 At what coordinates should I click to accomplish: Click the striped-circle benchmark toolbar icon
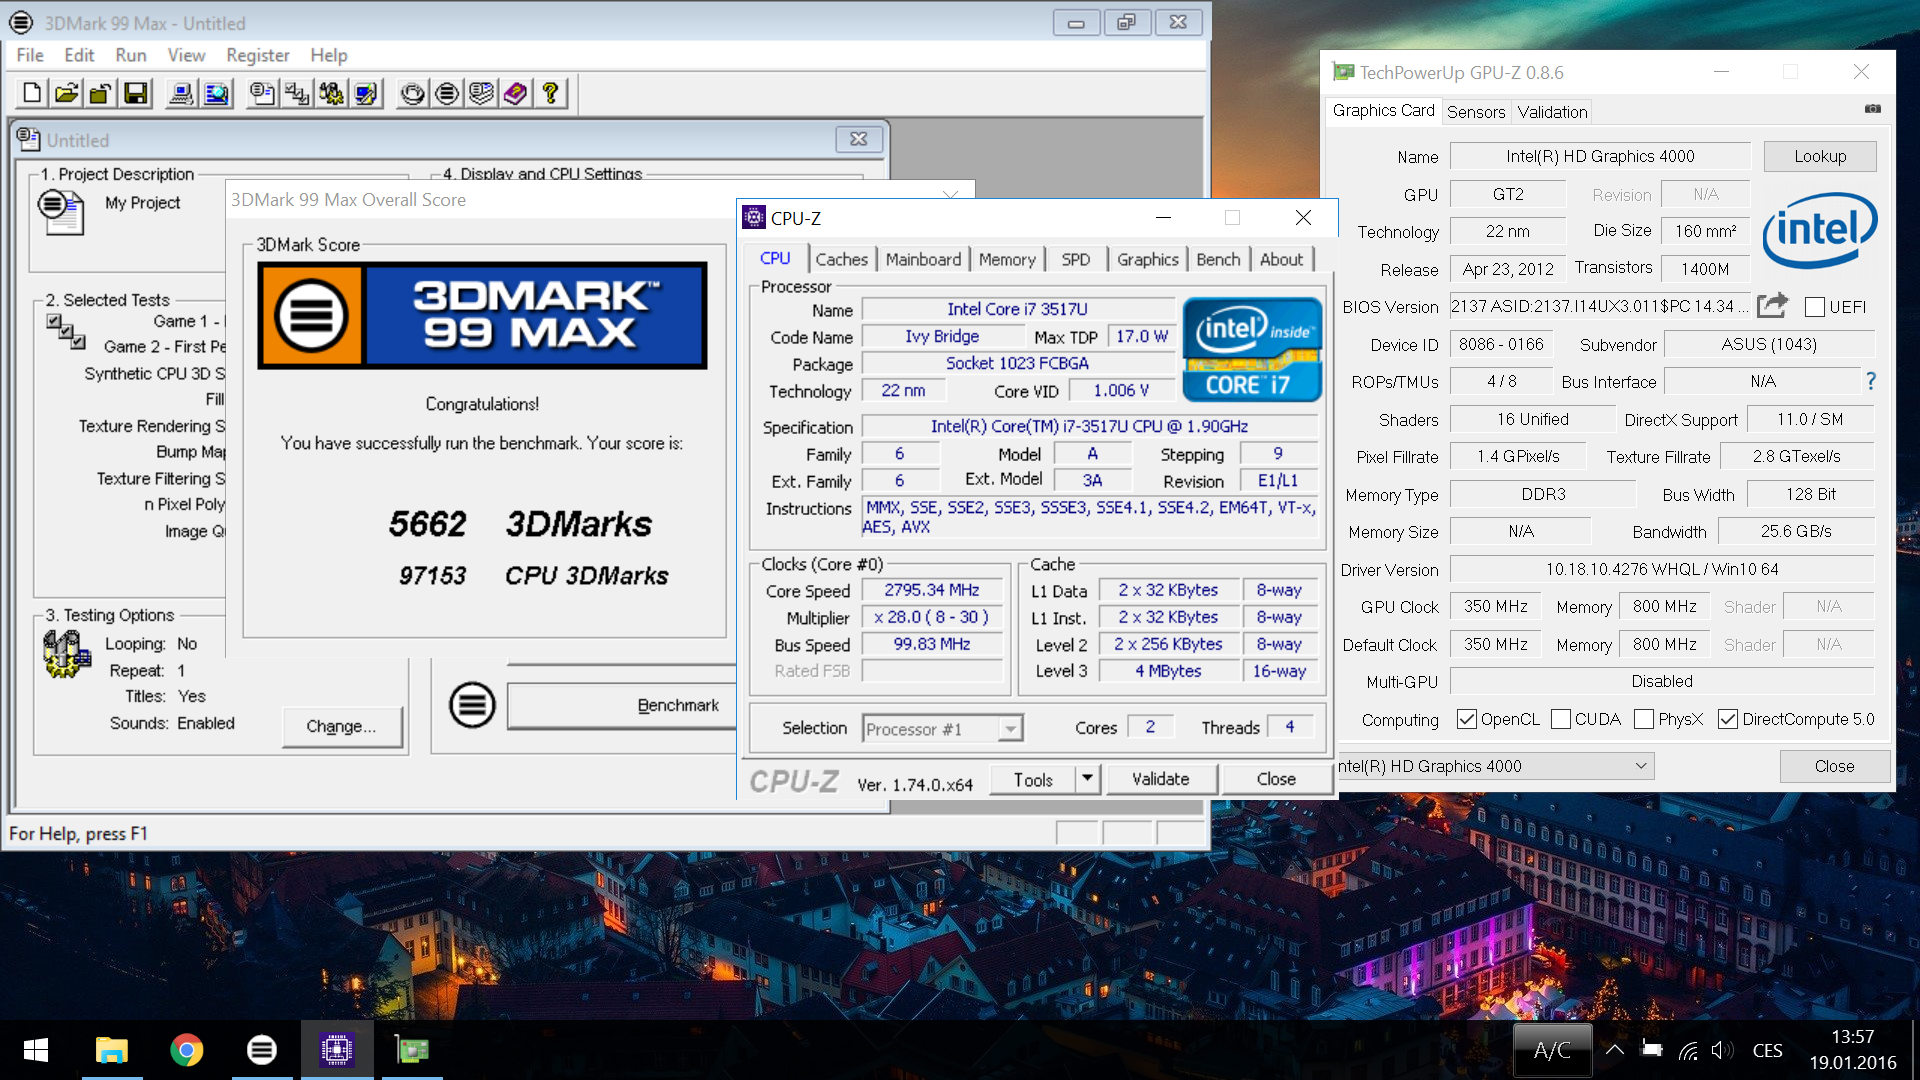pos(447,94)
